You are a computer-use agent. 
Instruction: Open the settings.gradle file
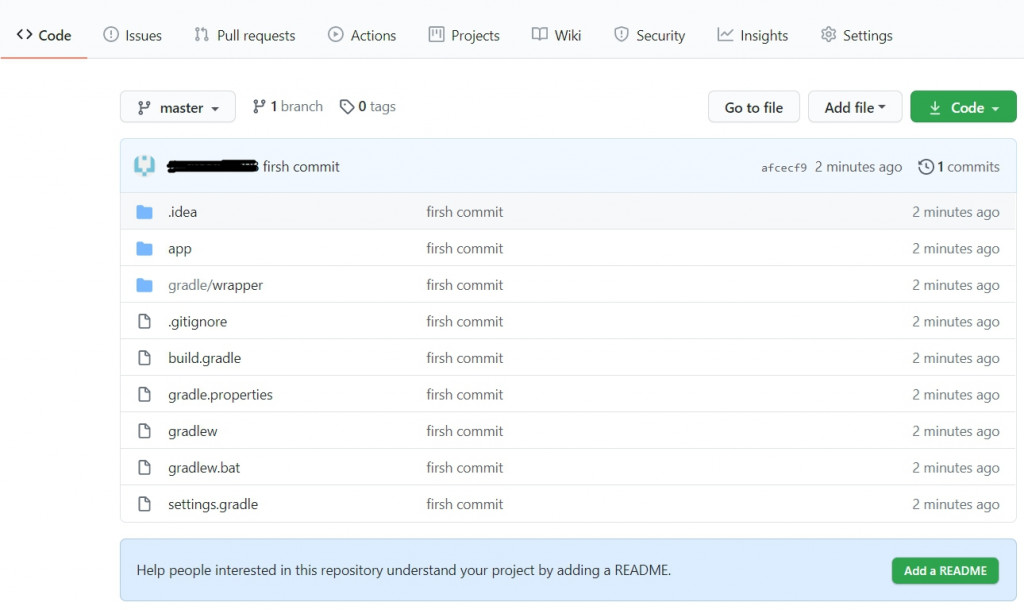(213, 505)
